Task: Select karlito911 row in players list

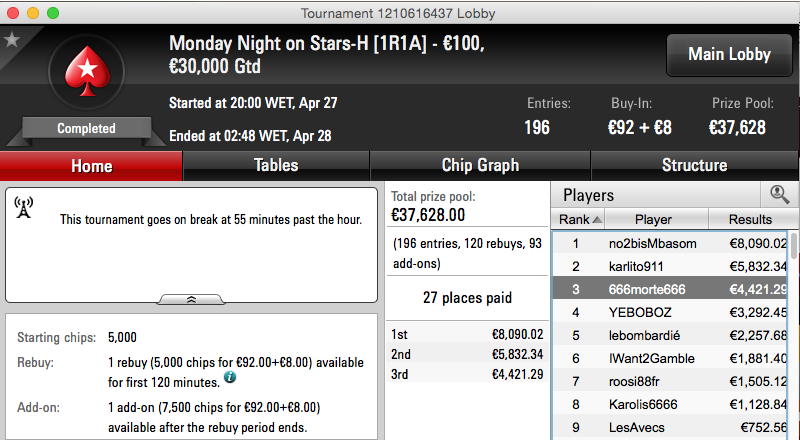Action: click(x=670, y=266)
